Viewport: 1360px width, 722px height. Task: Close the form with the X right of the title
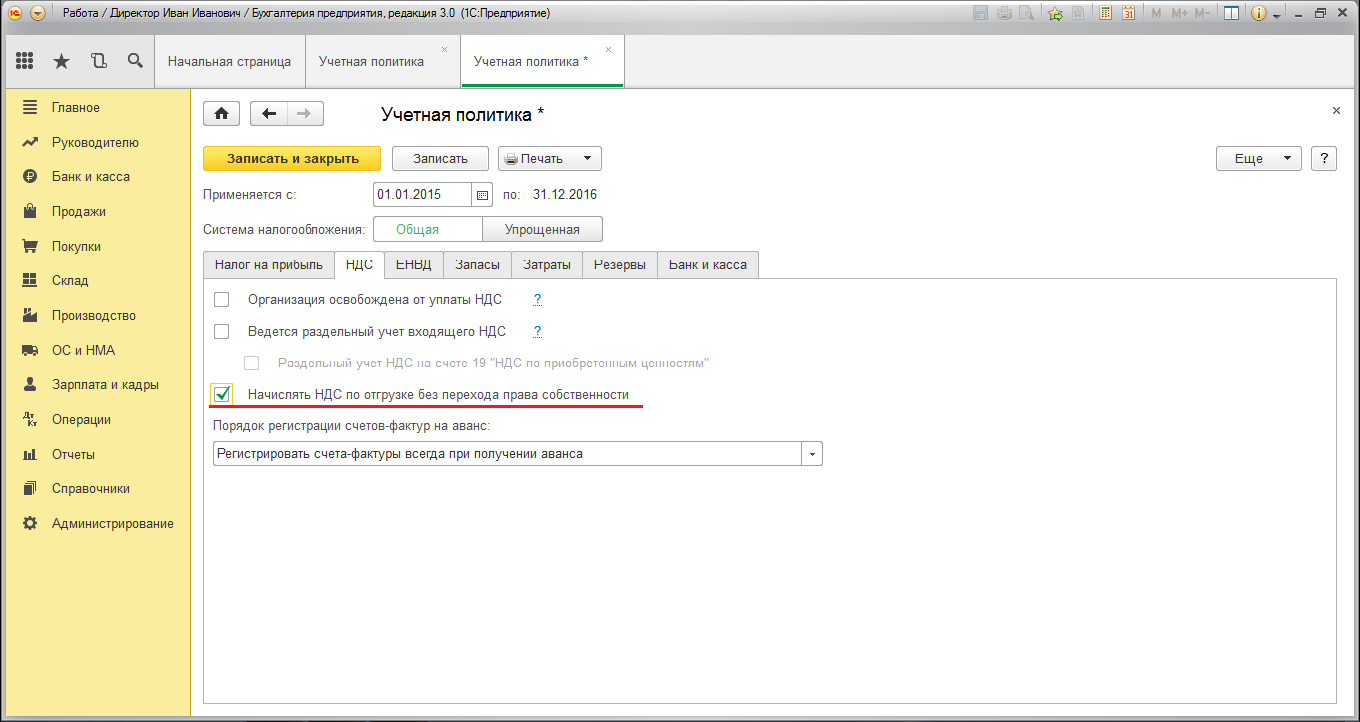[1336, 111]
